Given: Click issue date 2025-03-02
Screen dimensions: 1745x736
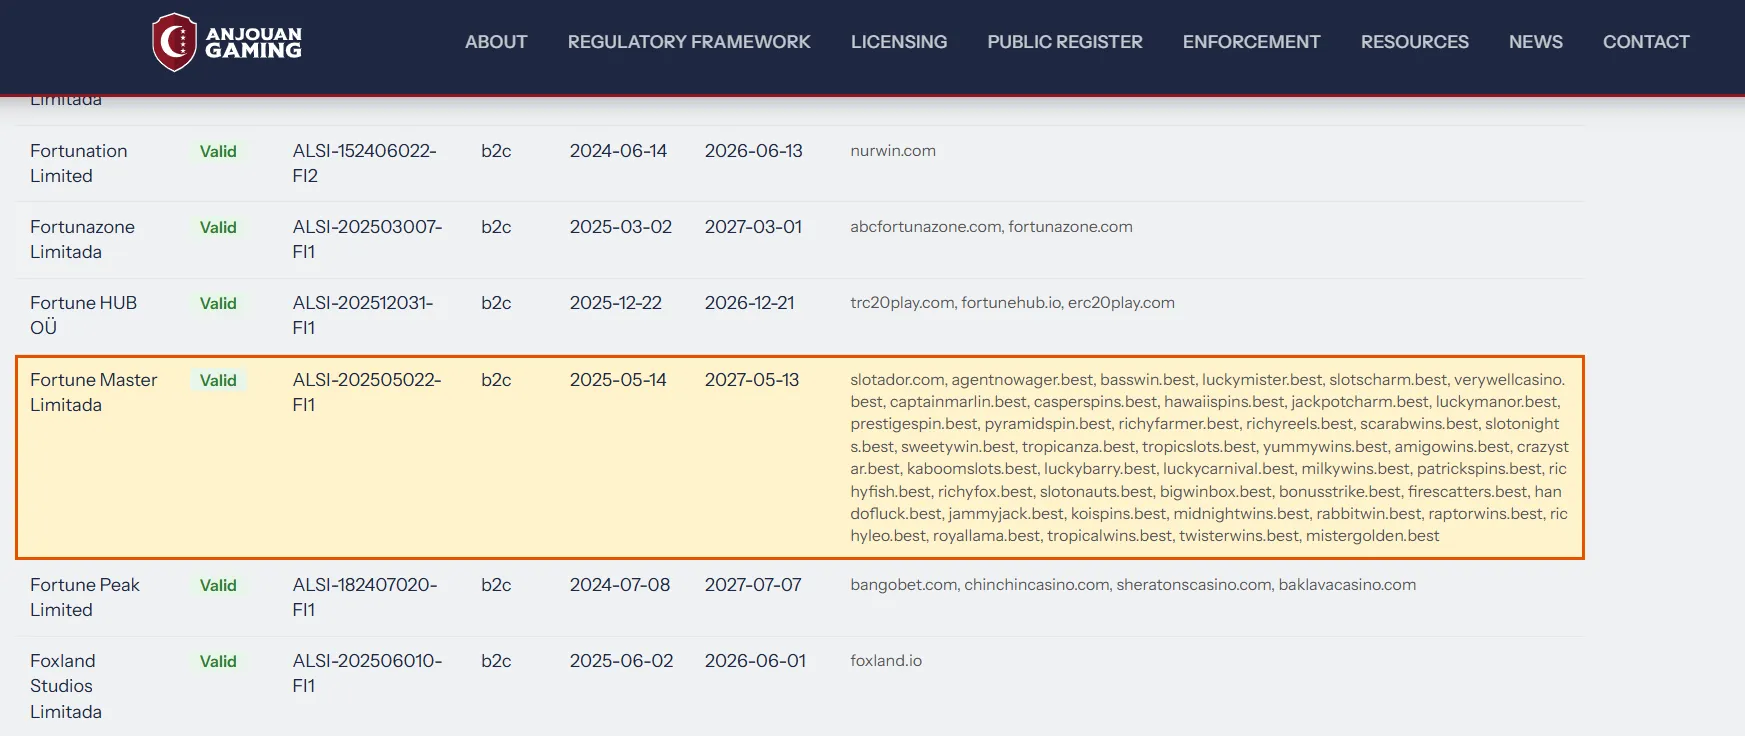Looking at the screenshot, I should pyautogui.click(x=621, y=227).
